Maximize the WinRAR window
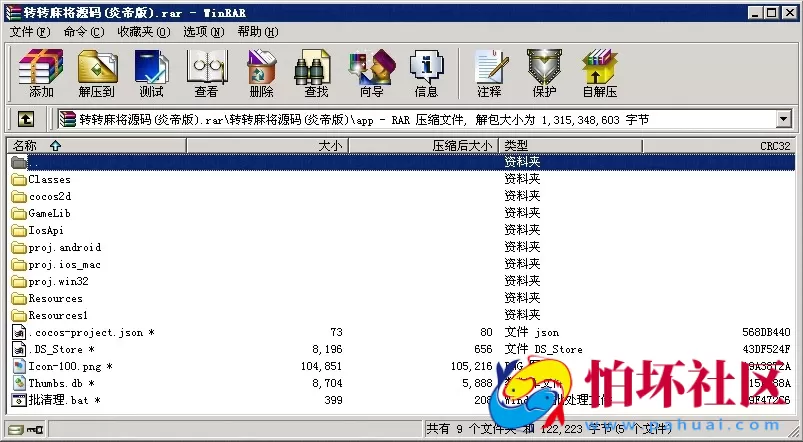The image size is (803, 442). pyautogui.click(x=771, y=12)
